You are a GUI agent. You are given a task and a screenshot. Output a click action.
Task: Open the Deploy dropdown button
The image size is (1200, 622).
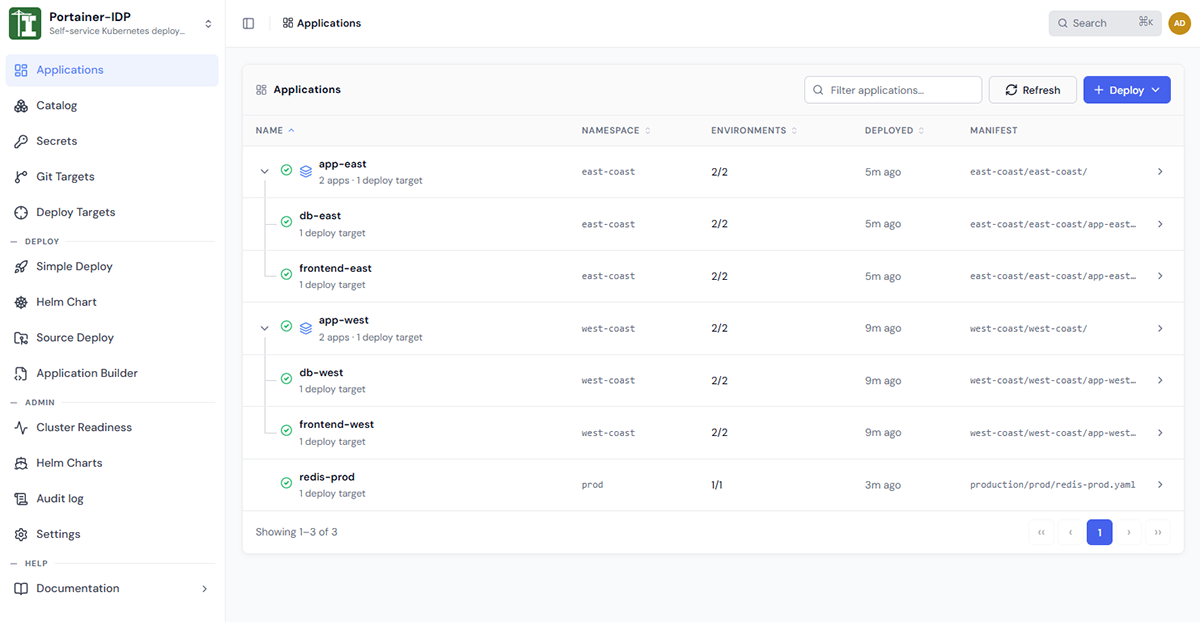point(1127,90)
